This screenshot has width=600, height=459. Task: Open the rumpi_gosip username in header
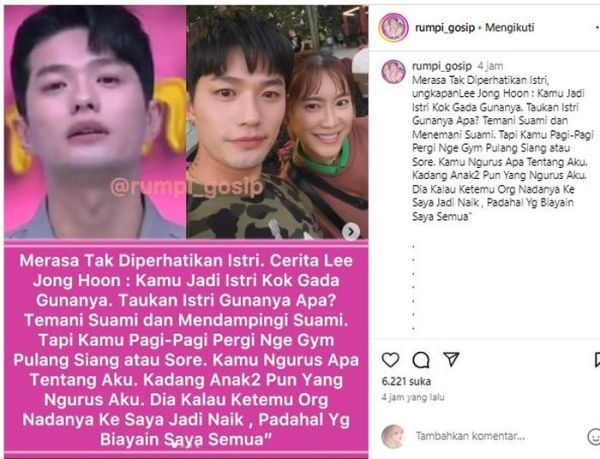(445, 28)
